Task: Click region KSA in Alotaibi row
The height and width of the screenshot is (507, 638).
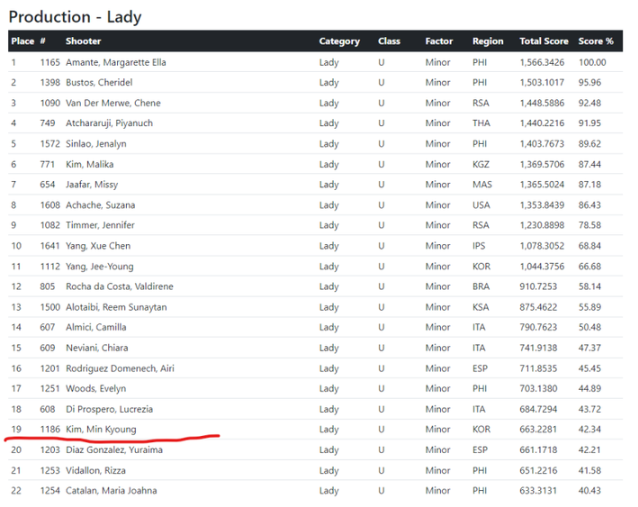Action: point(481,307)
